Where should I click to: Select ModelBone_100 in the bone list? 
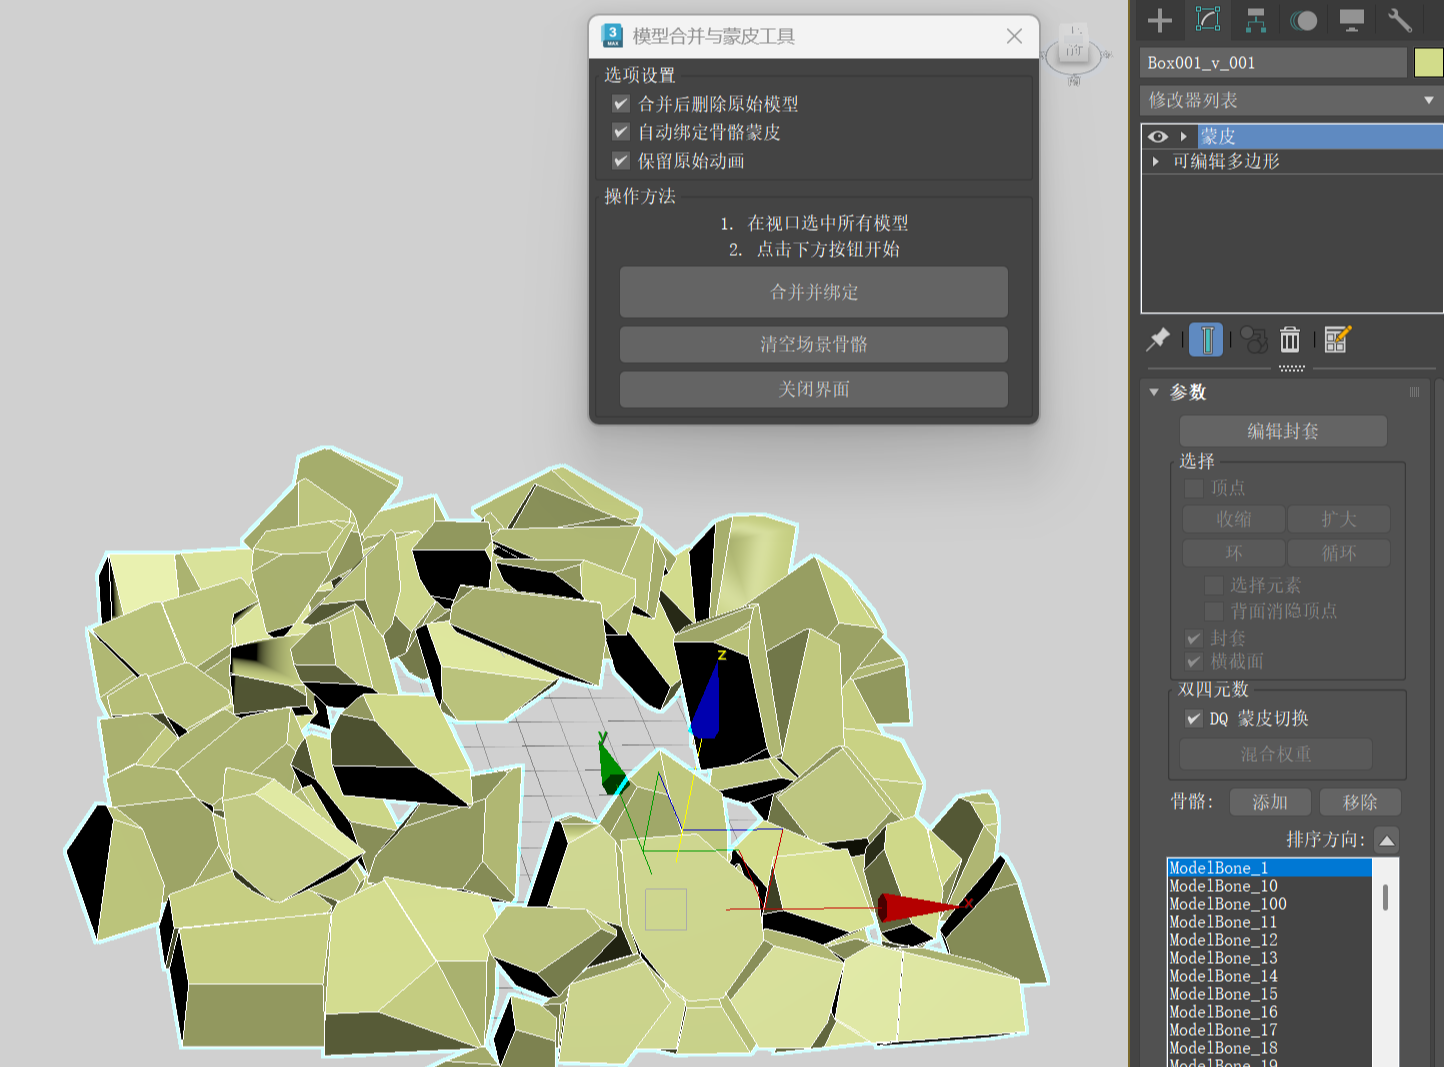coord(1269,904)
